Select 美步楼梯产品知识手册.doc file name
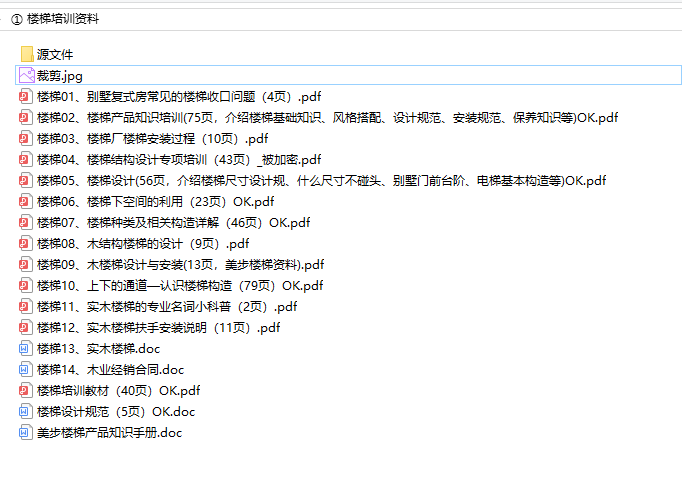The height and width of the screenshot is (483, 682). pyautogui.click(x=110, y=433)
